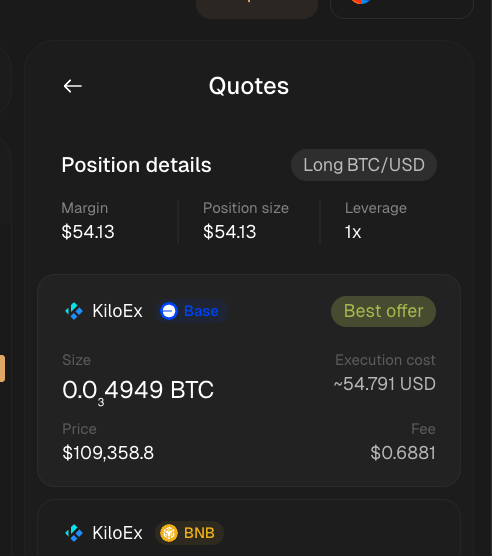Click the Position size value
Screen dimensions: 492x556
tap(230, 232)
